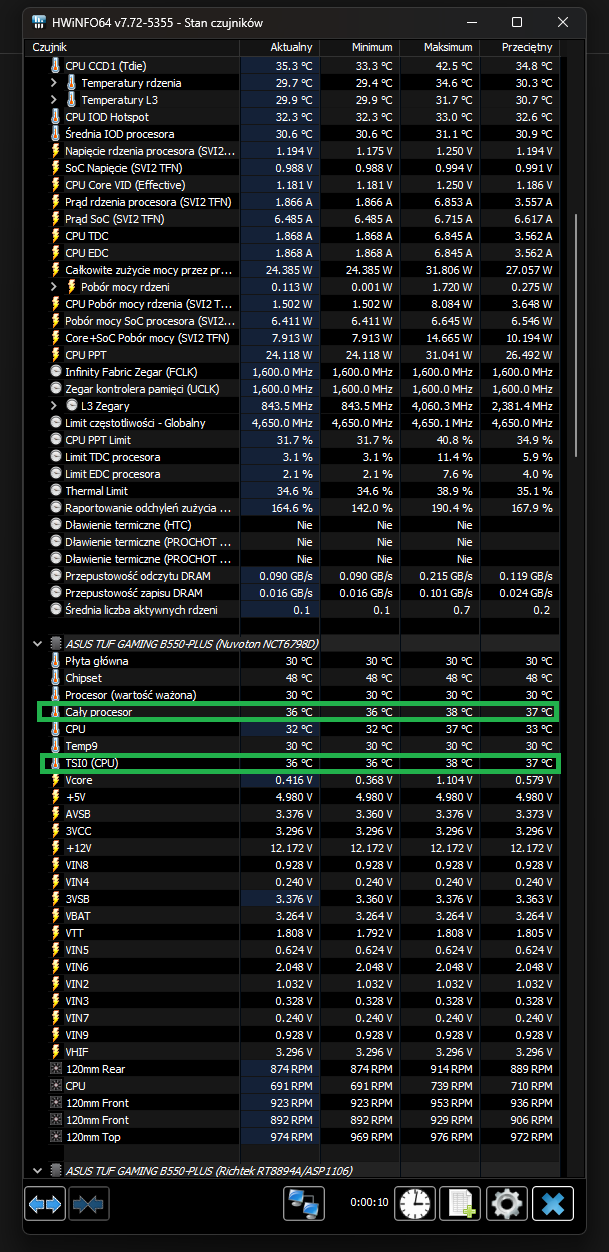609x1252 pixels.
Task: Select Przepustowość odczytu DRAM row
Action: pyautogui.click(x=294, y=576)
